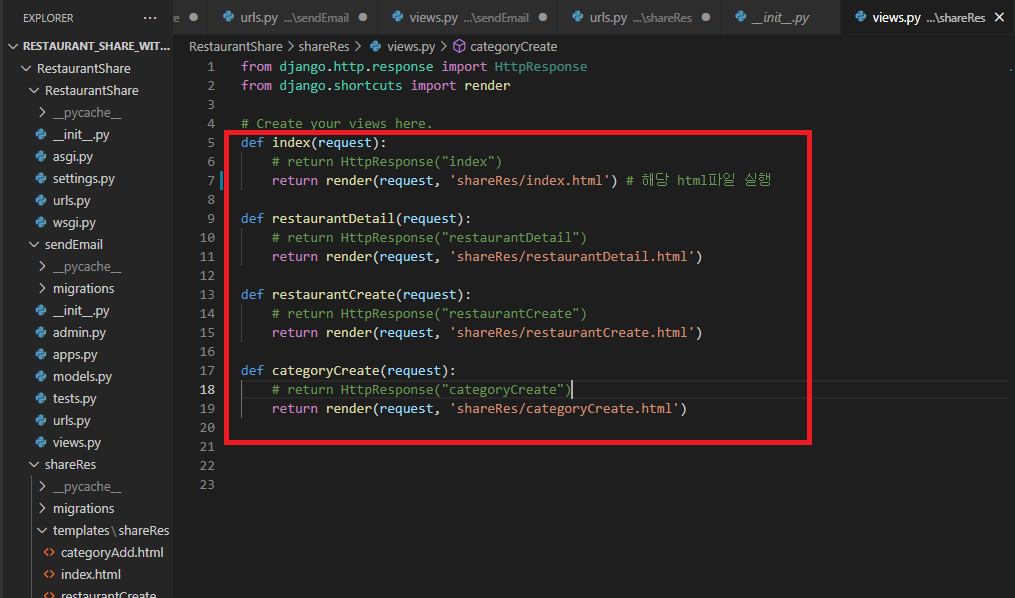Click 'shareRes/restaurantDetail.html' string in code
This screenshot has height=598, width=1015.
pos(572,256)
